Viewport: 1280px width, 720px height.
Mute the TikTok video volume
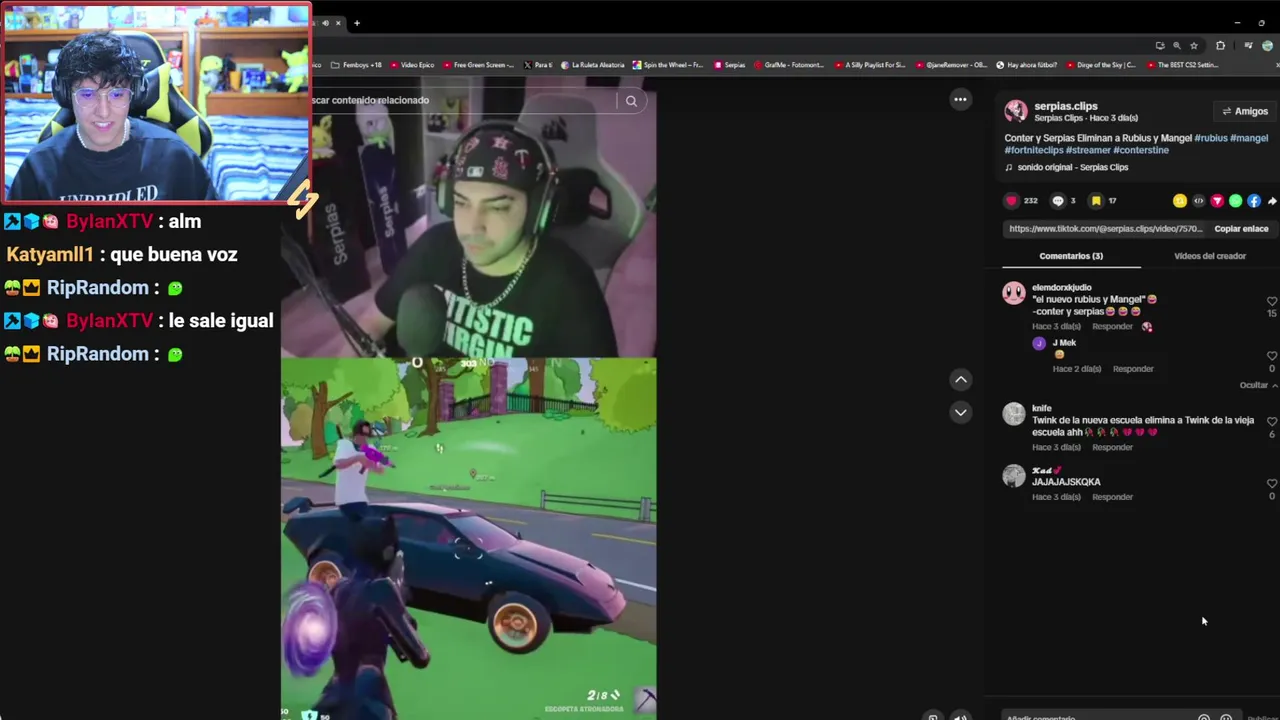pos(960,716)
